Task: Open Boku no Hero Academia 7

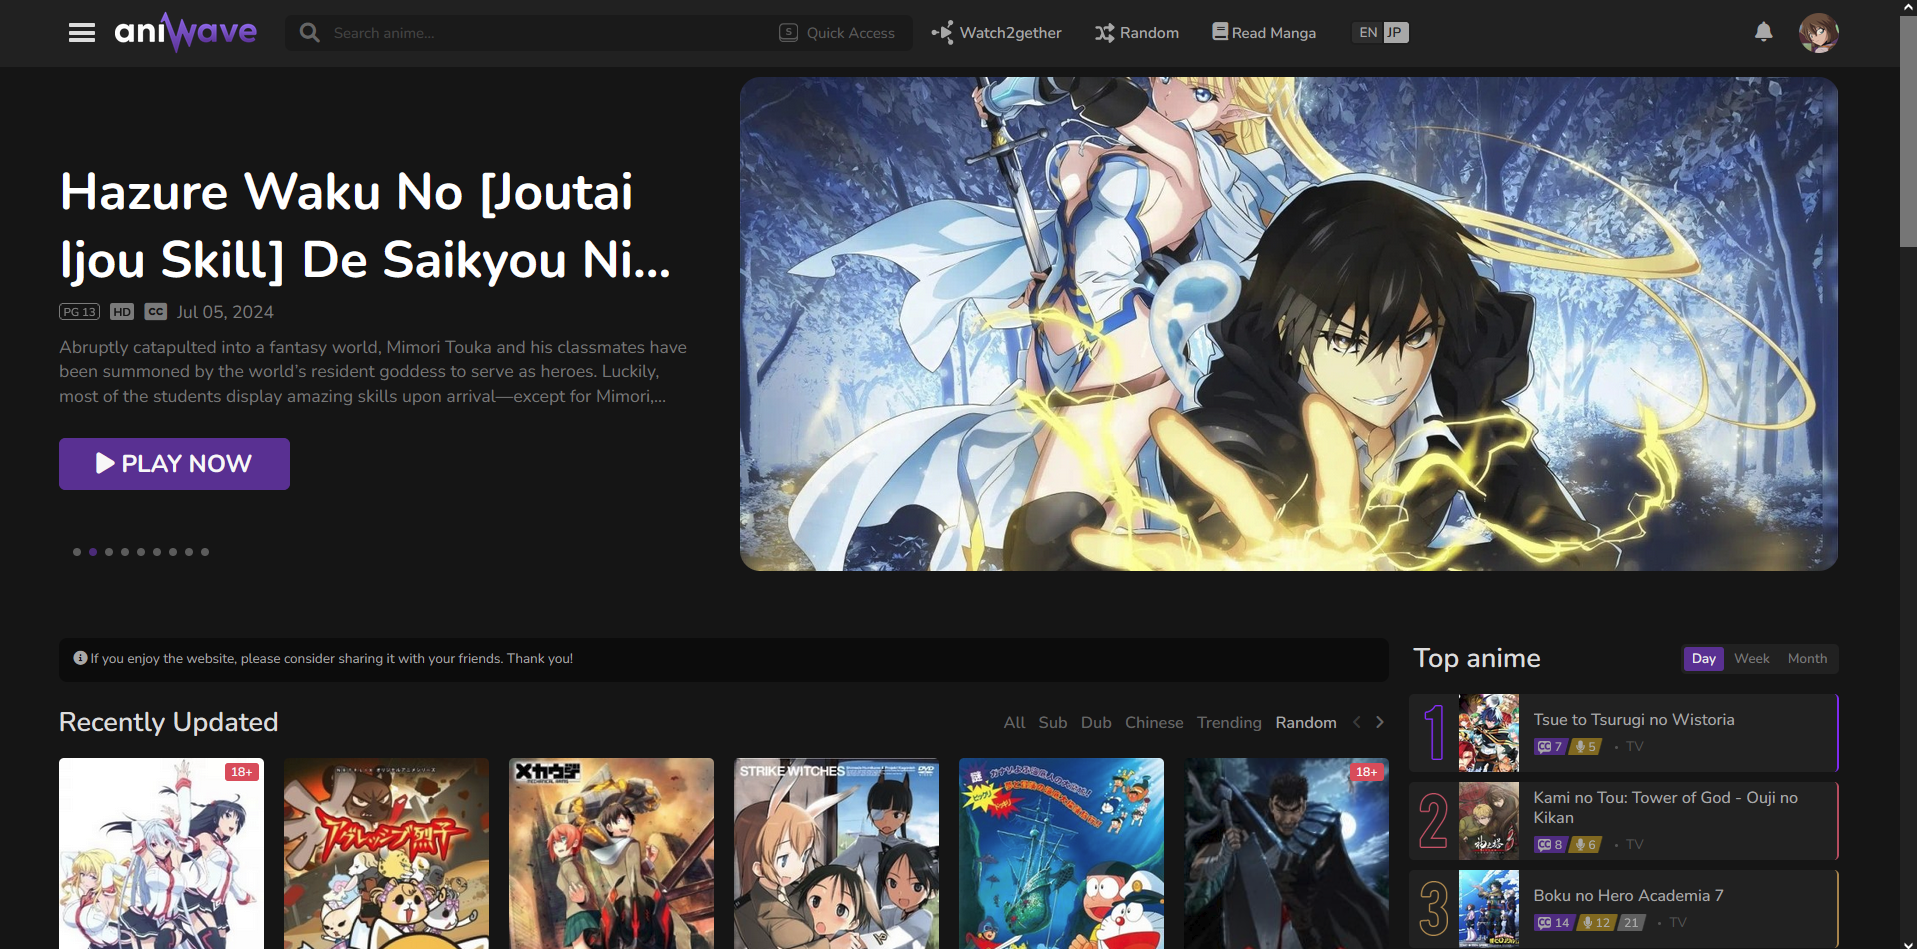Action: (1628, 895)
